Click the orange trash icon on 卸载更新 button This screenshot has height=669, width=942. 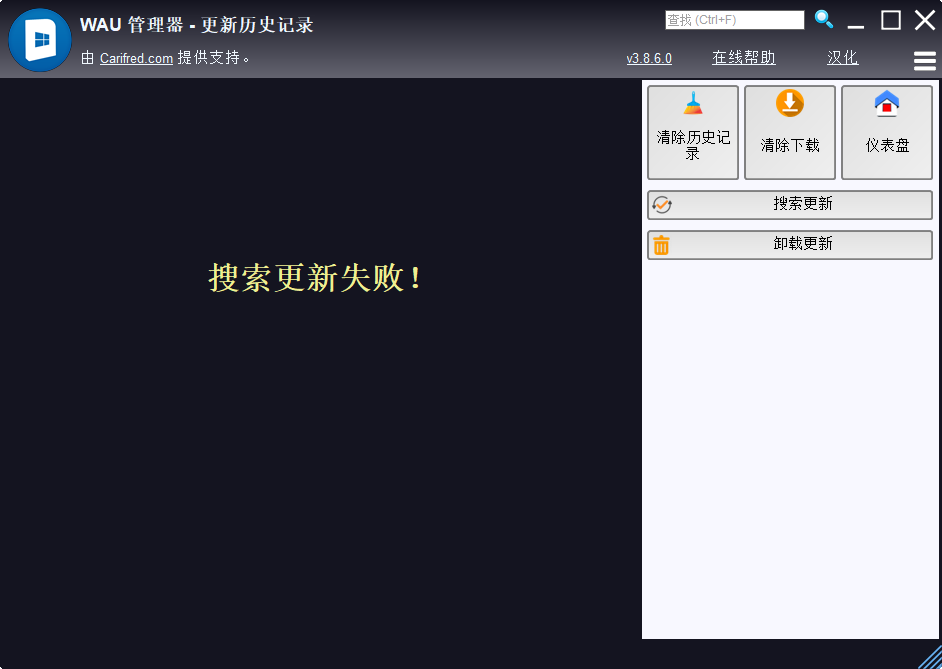(x=661, y=244)
